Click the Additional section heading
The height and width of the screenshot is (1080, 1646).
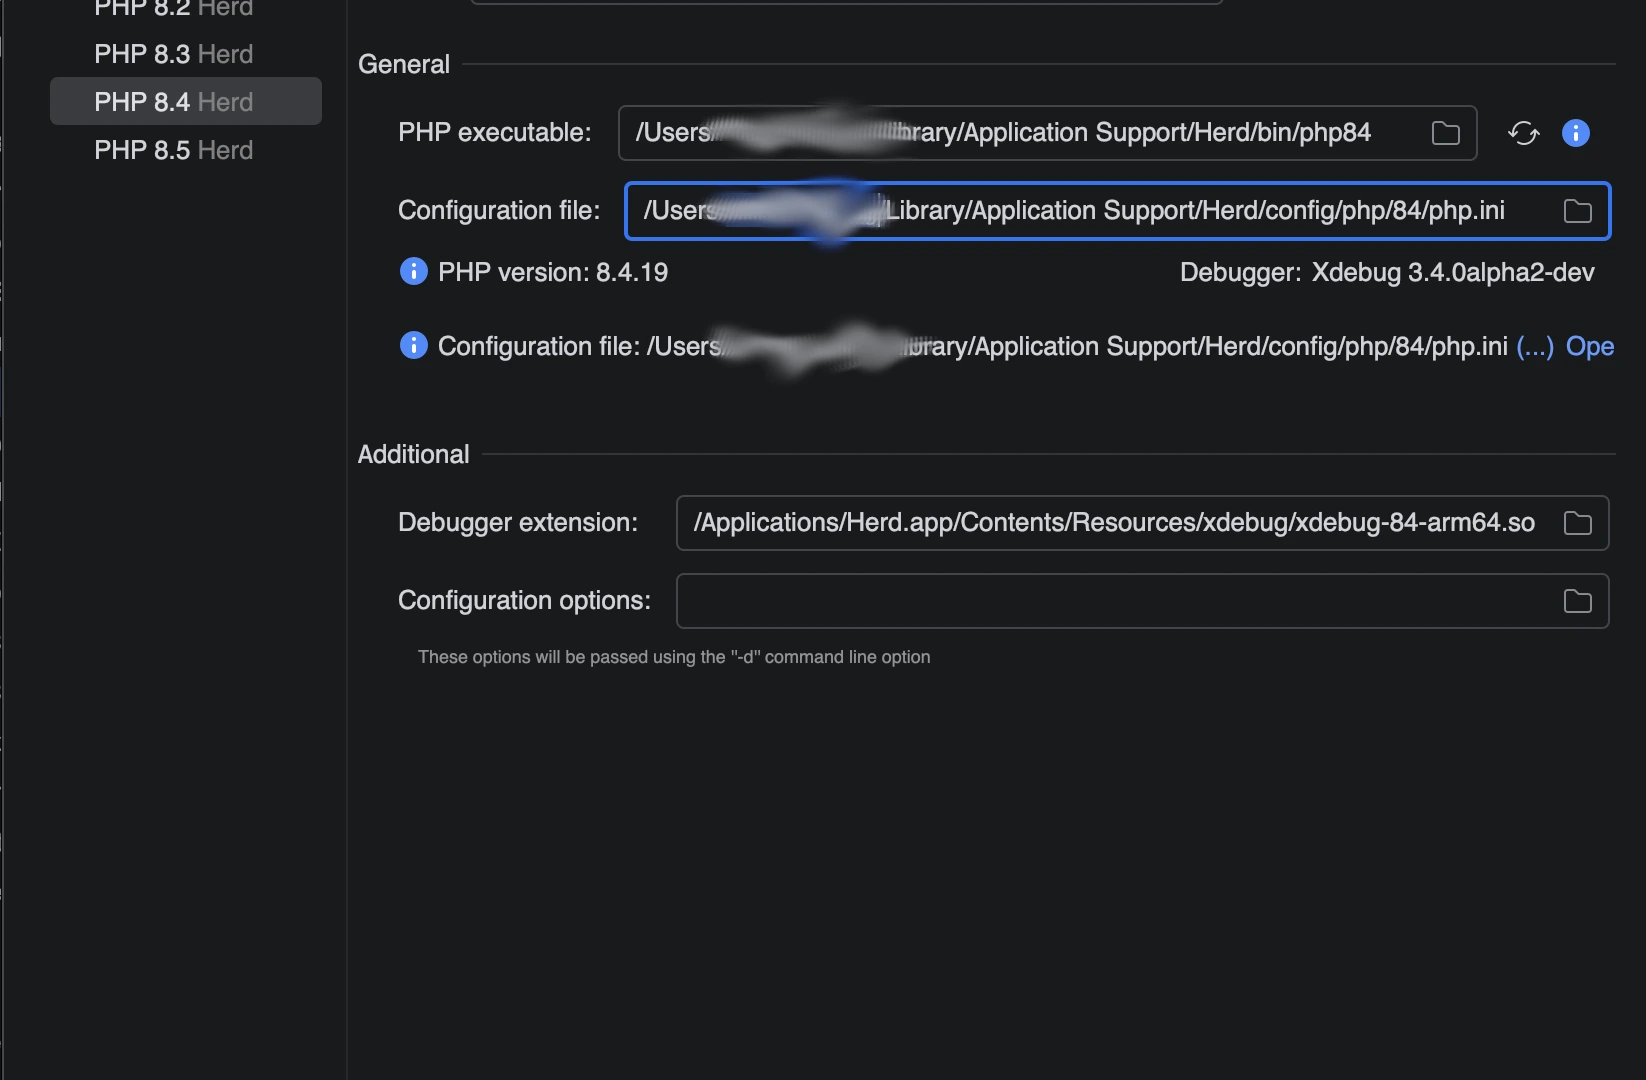click(x=413, y=454)
